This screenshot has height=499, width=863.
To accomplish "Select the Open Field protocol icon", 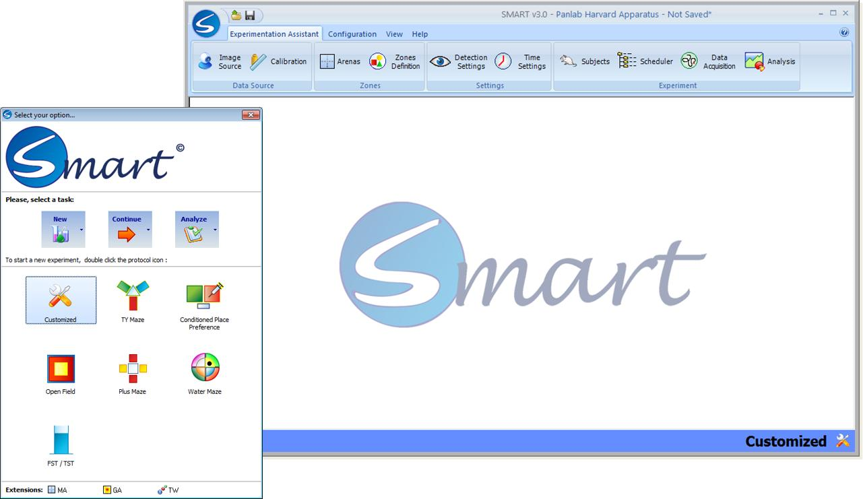I will [61, 375].
